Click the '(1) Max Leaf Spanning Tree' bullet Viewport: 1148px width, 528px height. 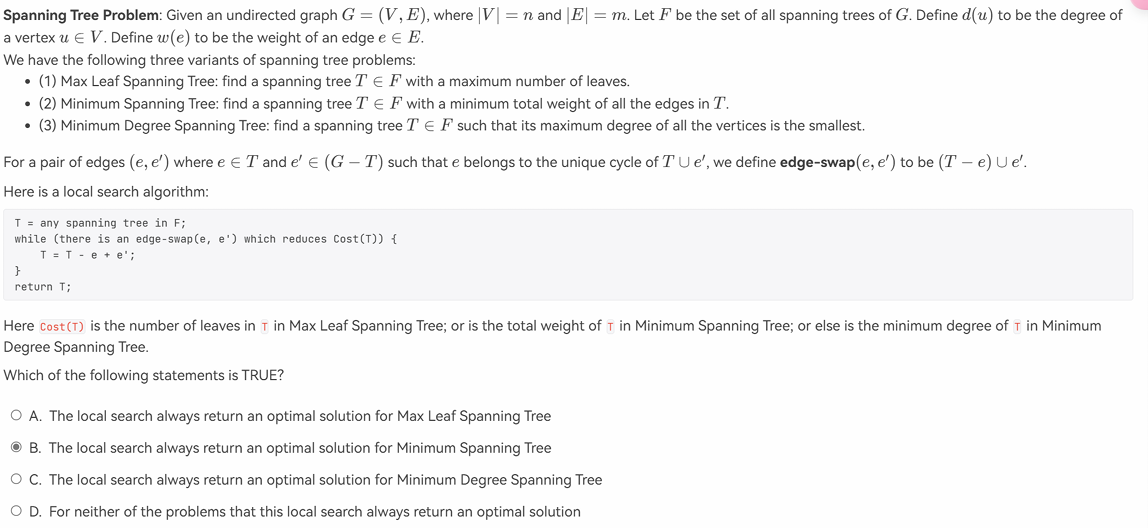click(x=334, y=81)
